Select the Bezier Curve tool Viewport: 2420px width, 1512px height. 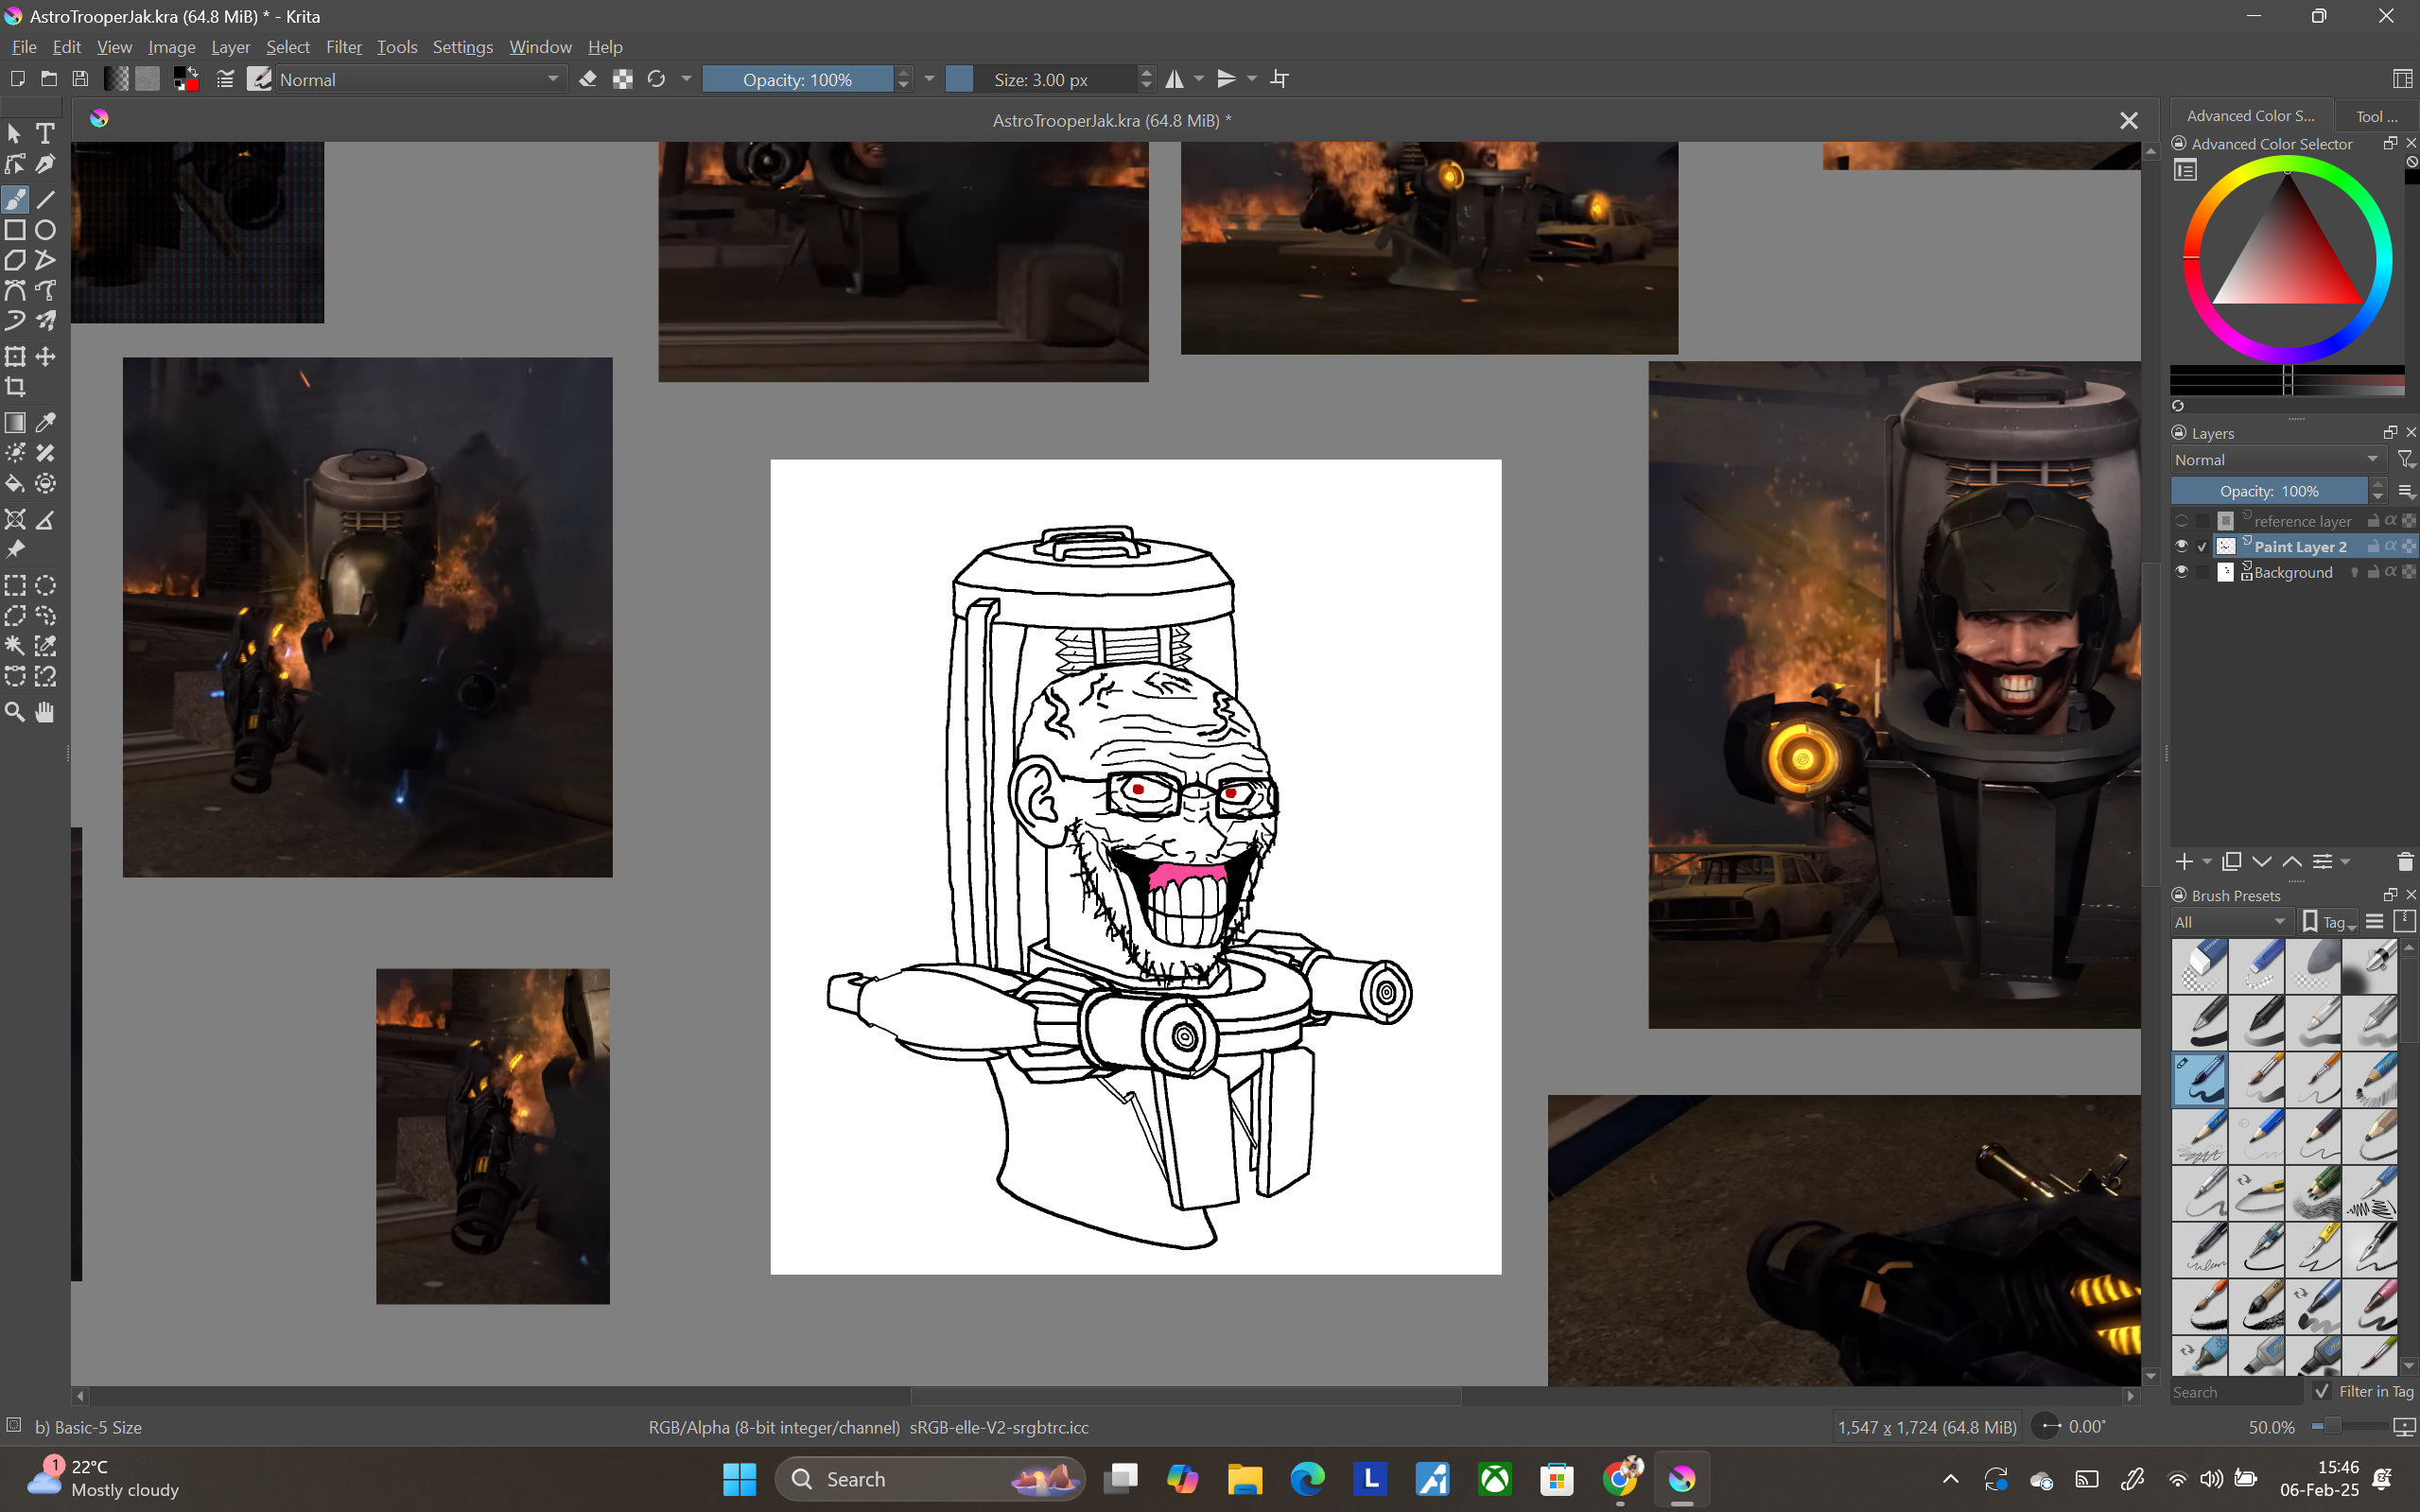click(15, 291)
